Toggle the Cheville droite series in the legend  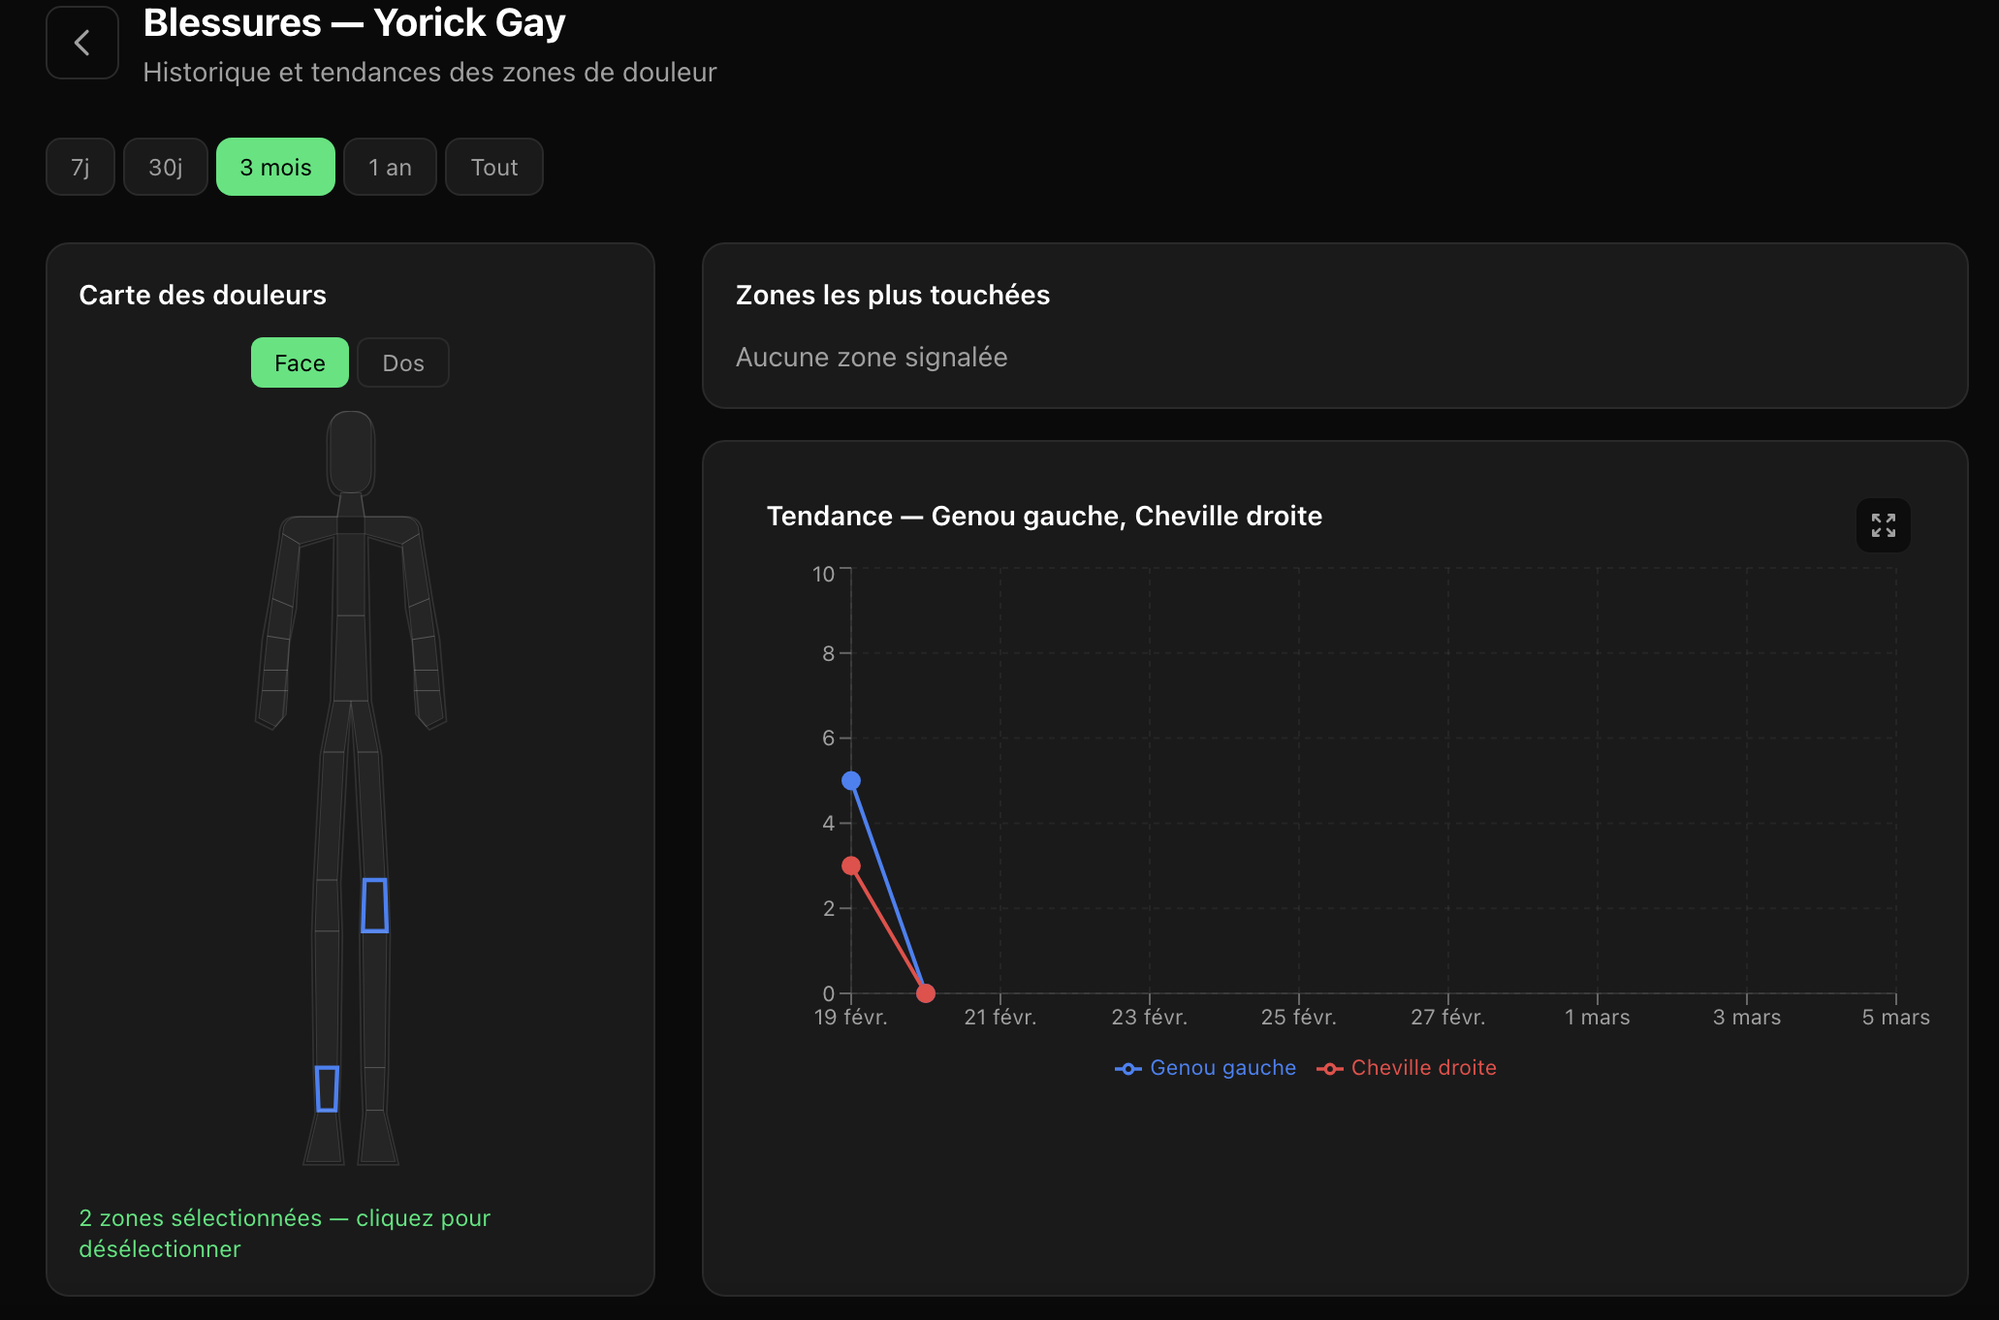coord(1406,1067)
